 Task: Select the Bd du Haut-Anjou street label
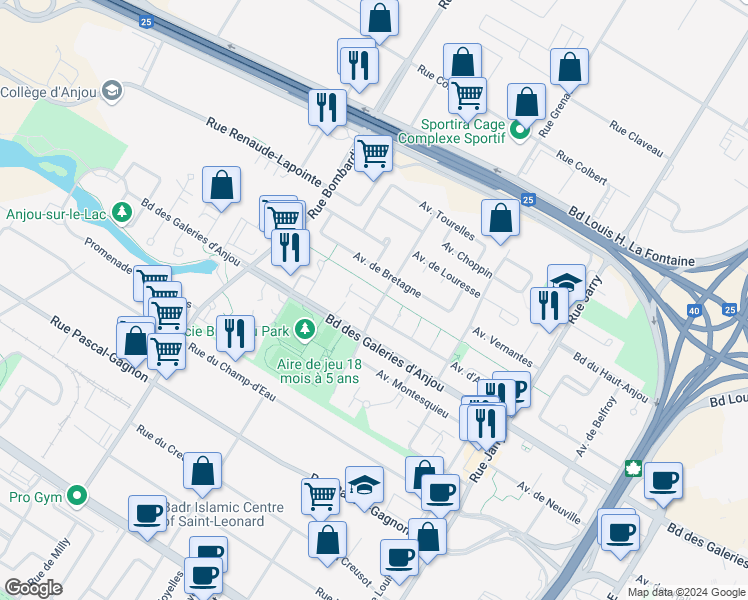pyautogui.click(x=611, y=377)
